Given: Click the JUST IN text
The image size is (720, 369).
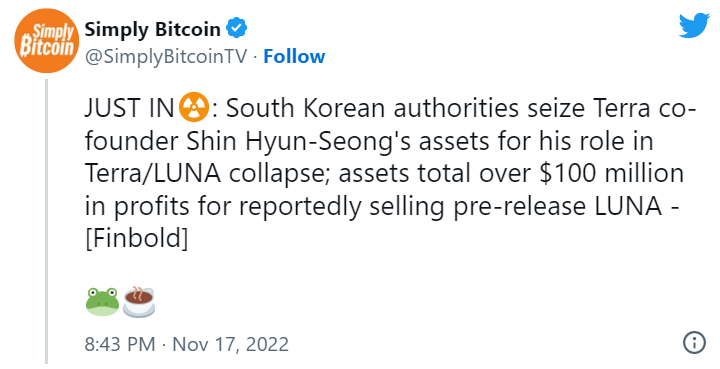Looking at the screenshot, I should click(130, 108).
